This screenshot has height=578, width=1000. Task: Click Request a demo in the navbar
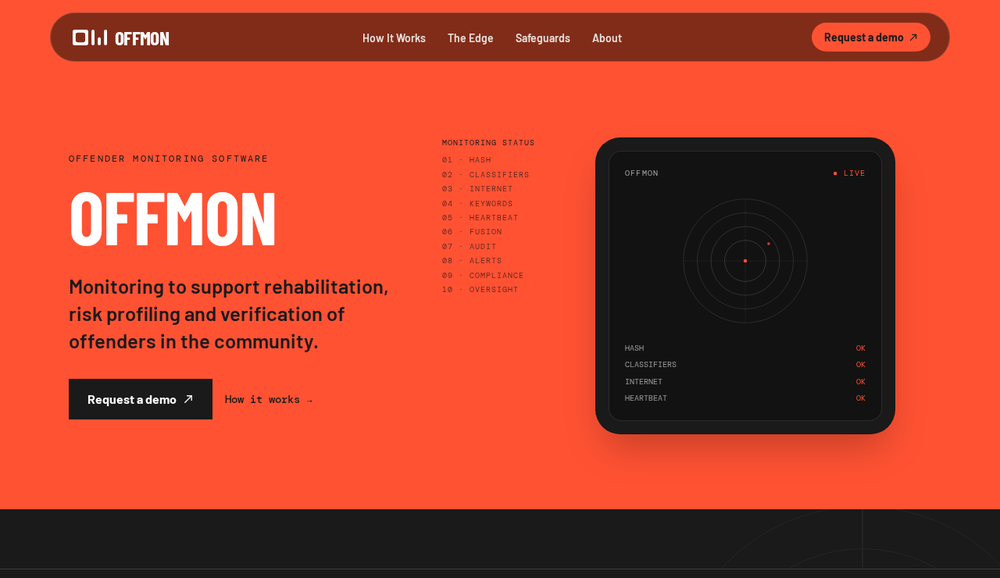point(871,37)
